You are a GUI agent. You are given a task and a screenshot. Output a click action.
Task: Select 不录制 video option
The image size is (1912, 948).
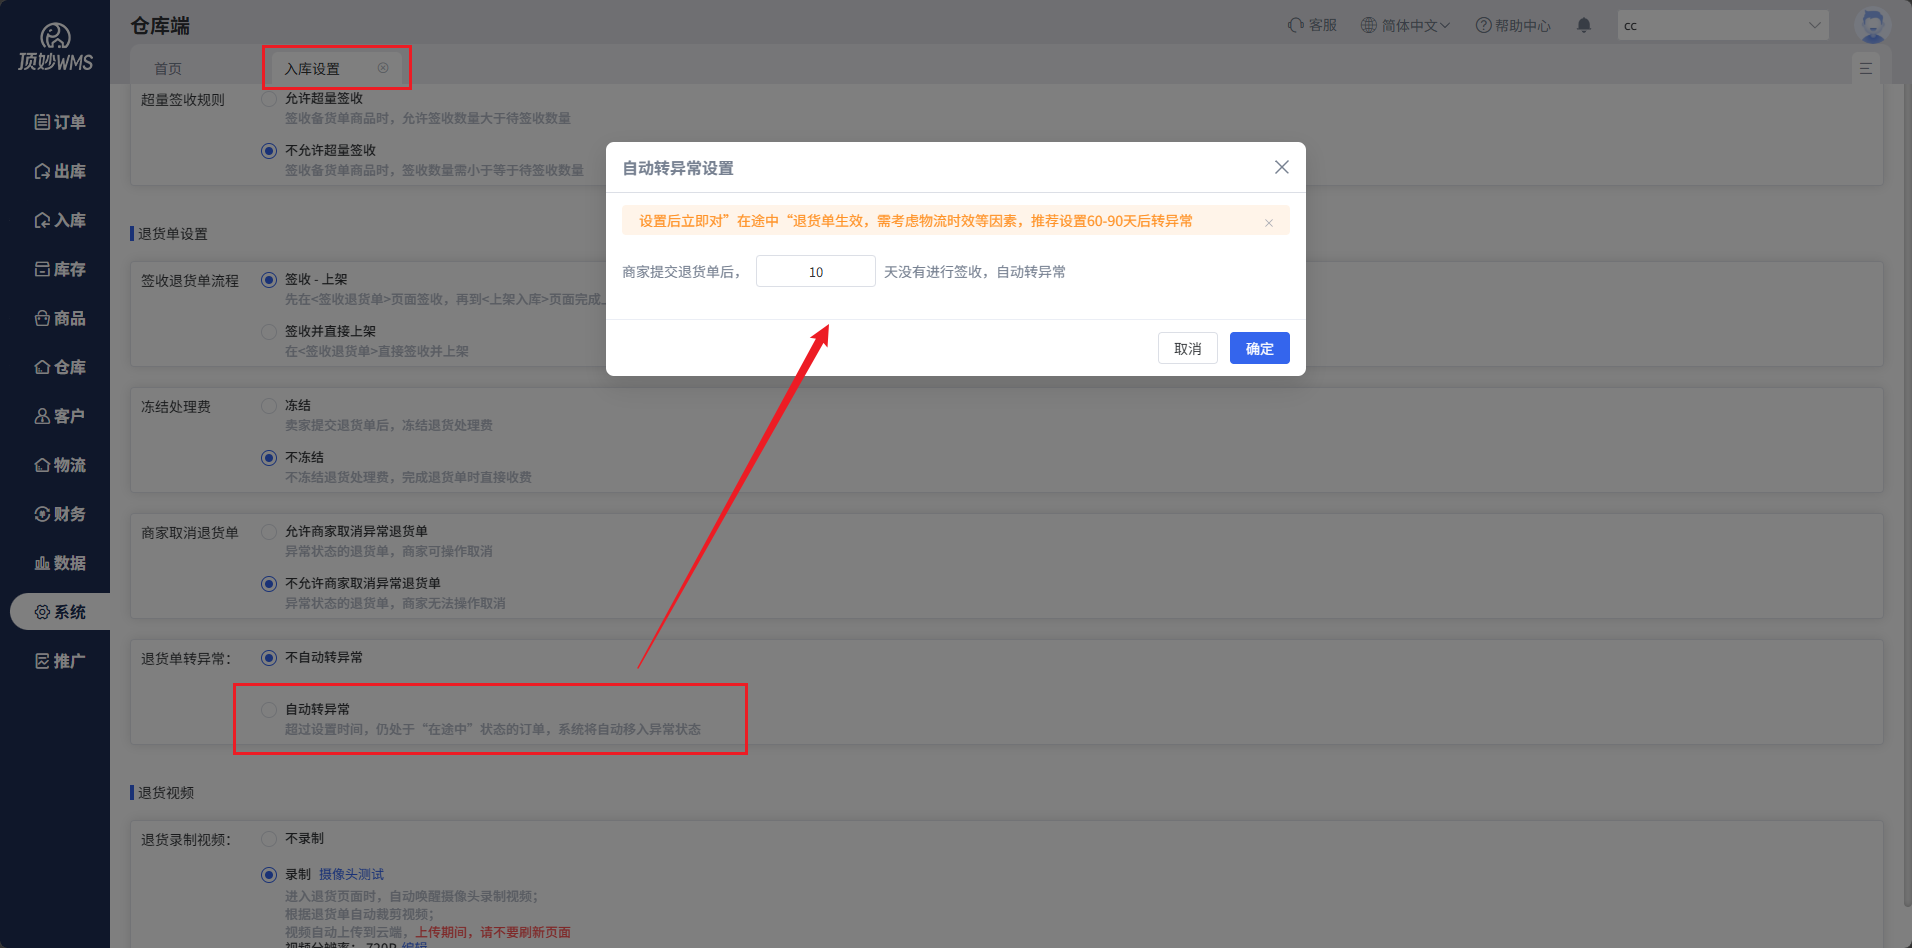pos(269,838)
